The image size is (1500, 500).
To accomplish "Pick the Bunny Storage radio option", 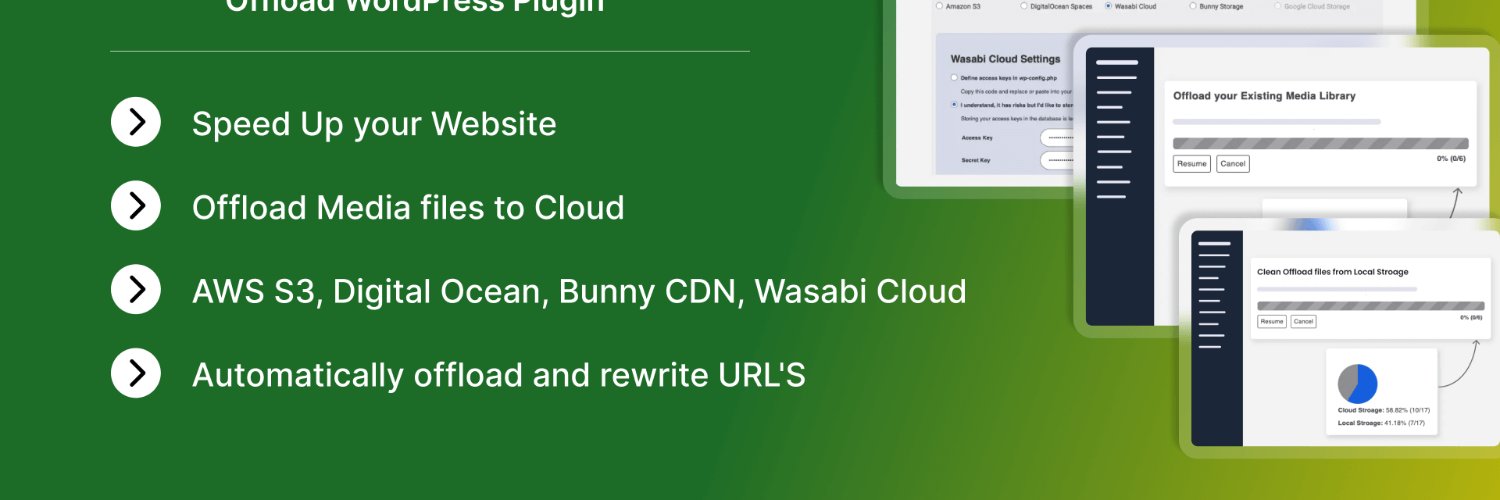I will [x=1193, y=6].
